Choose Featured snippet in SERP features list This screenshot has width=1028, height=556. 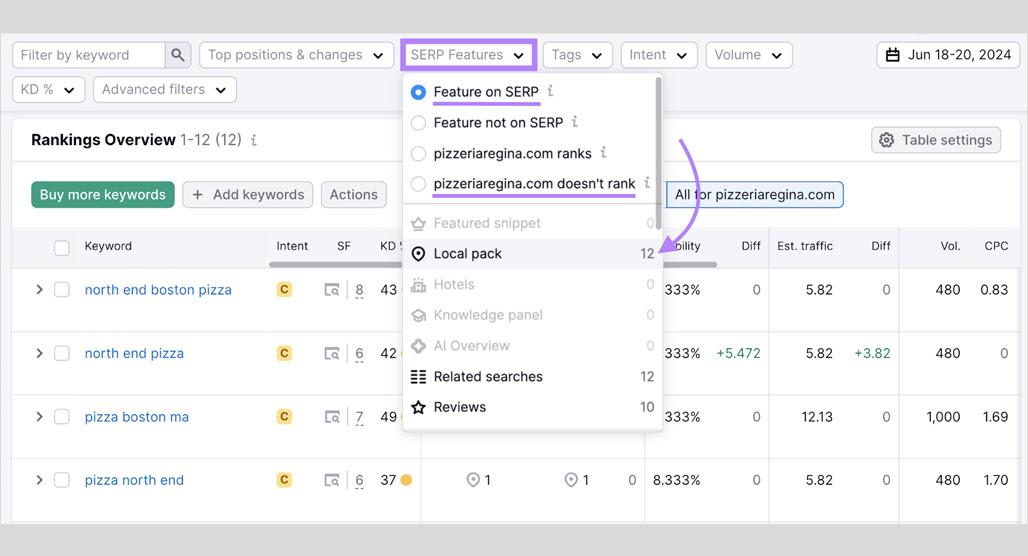pos(532,224)
